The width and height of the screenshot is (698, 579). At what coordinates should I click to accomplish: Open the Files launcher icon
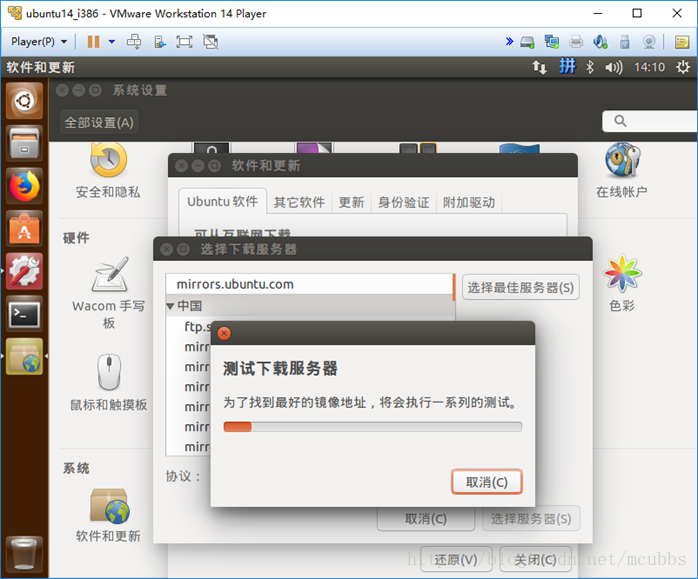tap(24, 143)
